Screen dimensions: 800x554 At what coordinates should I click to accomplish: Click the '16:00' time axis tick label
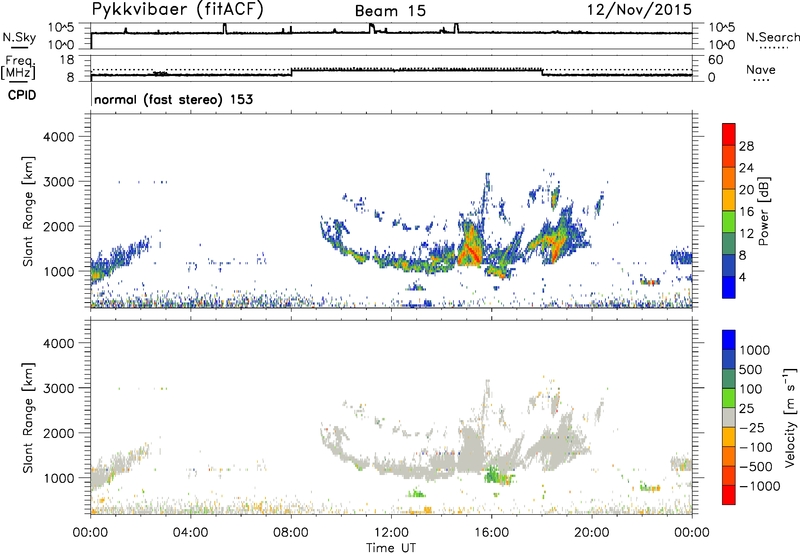[491, 533]
